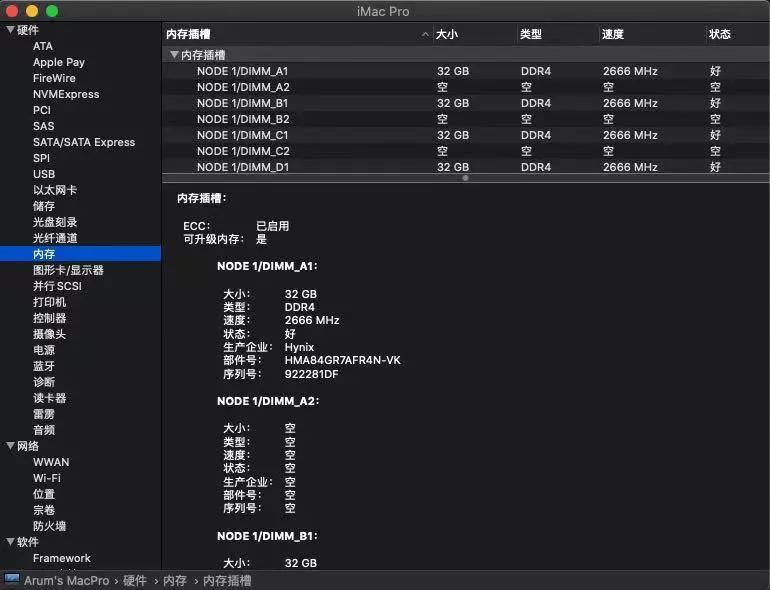
Task: Sort table by 速度 column header
Action: [613, 34]
